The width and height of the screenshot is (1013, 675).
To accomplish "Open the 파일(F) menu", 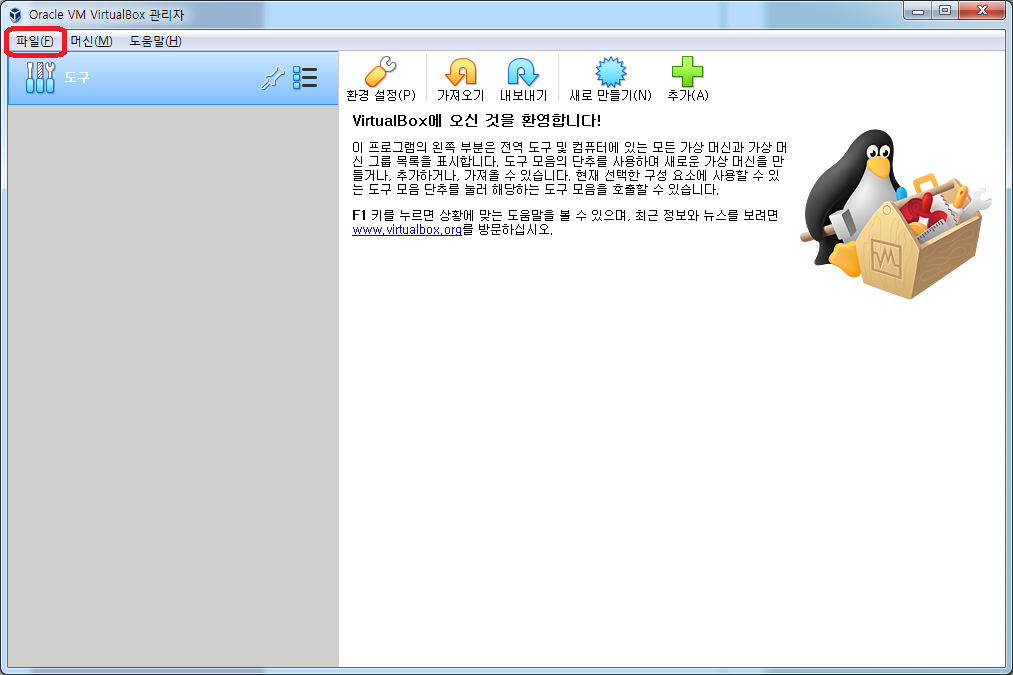I will pyautogui.click(x=35, y=41).
